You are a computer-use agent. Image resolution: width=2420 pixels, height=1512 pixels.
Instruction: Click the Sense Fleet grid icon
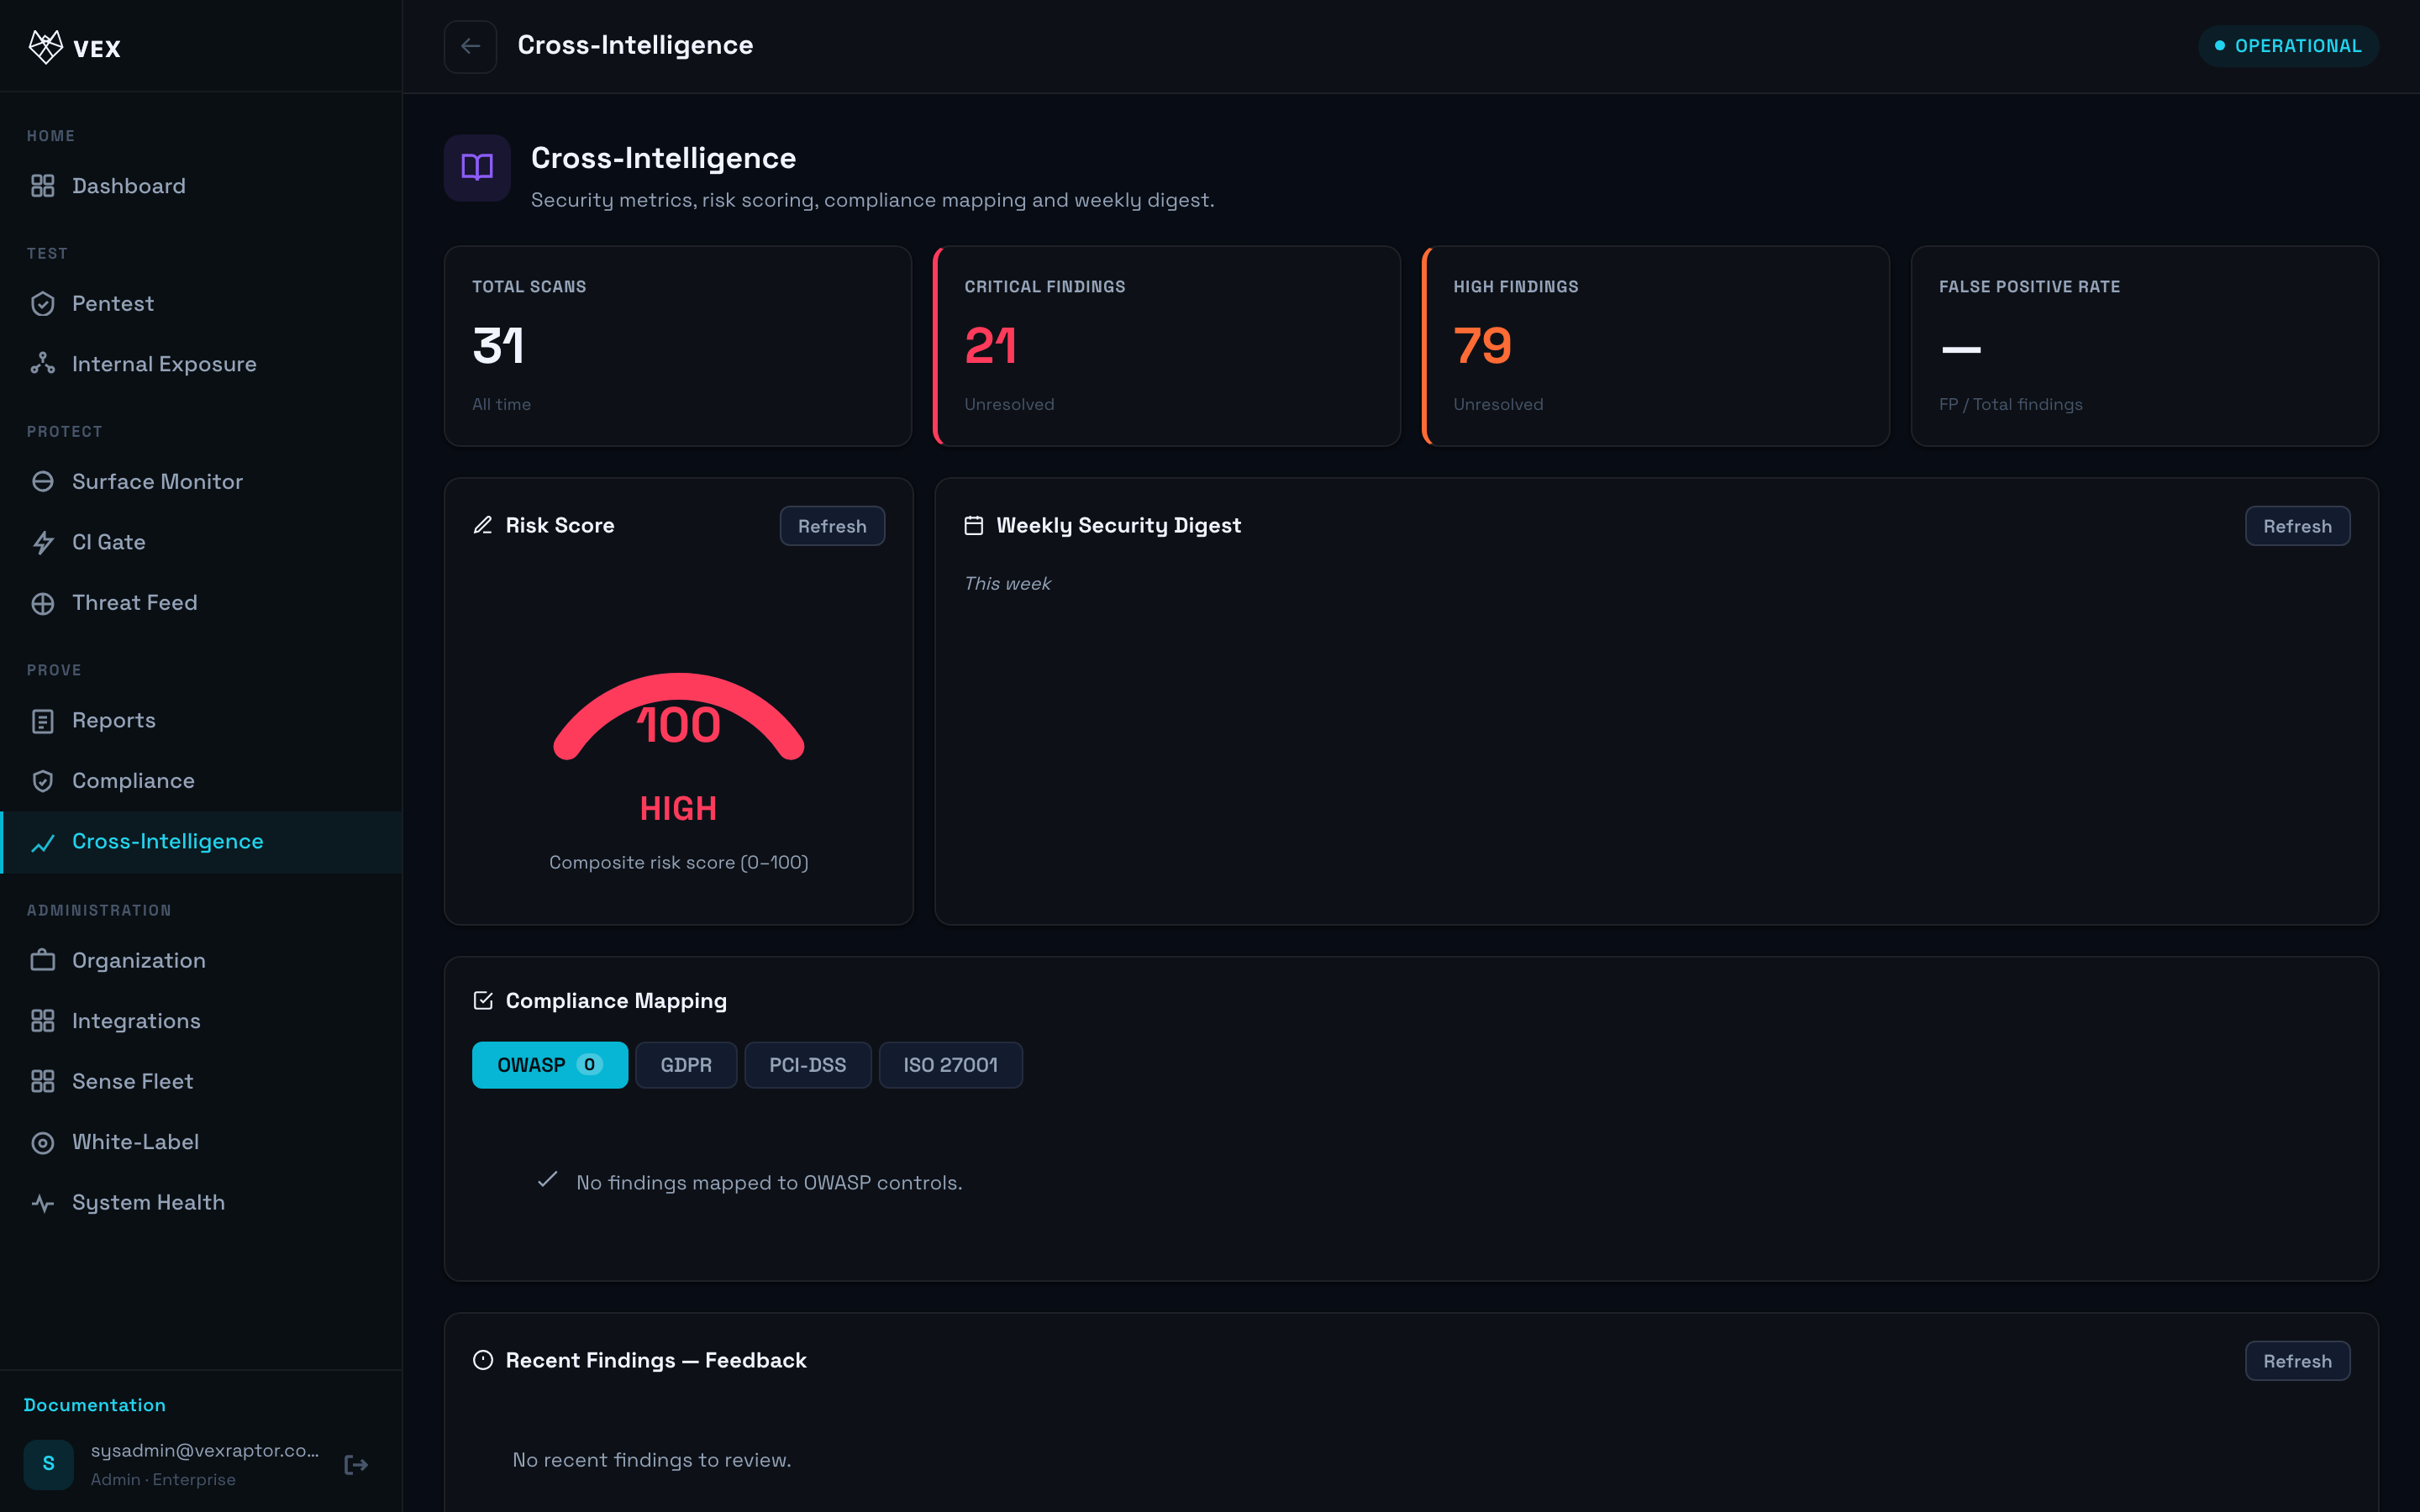[x=43, y=1082]
